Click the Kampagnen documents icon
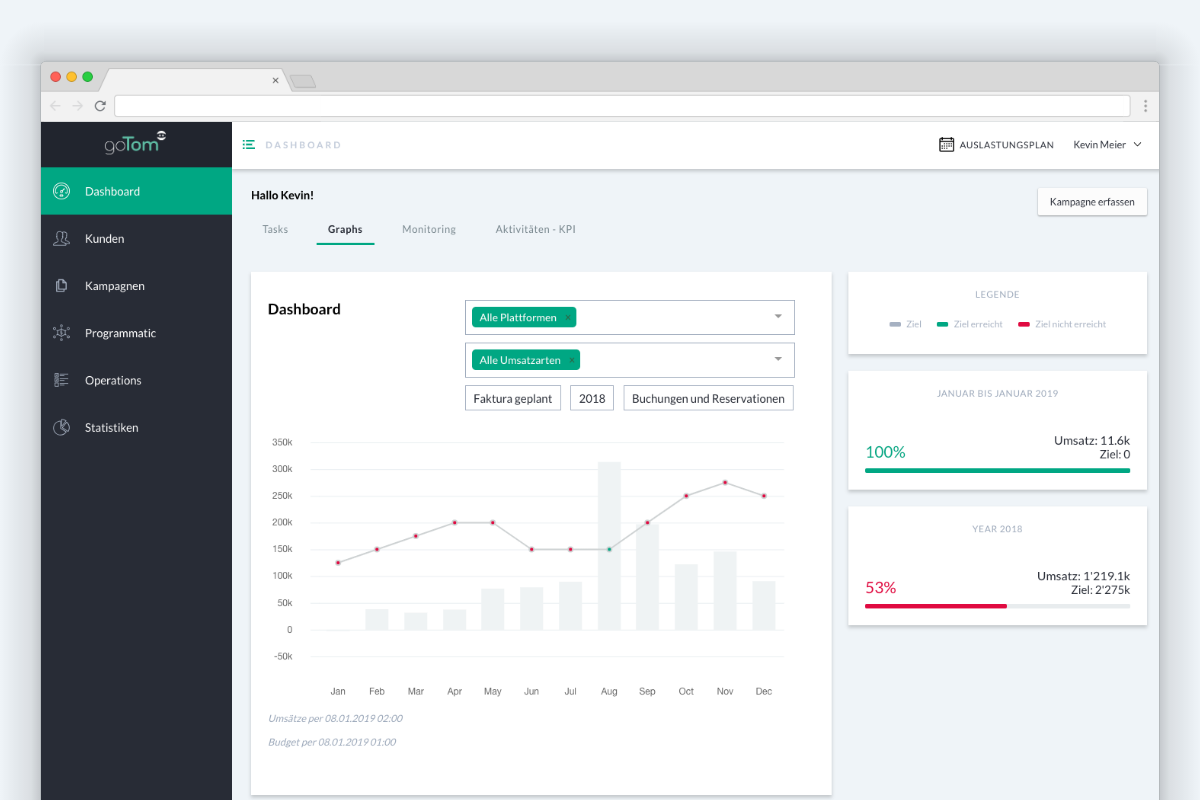 point(61,286)
